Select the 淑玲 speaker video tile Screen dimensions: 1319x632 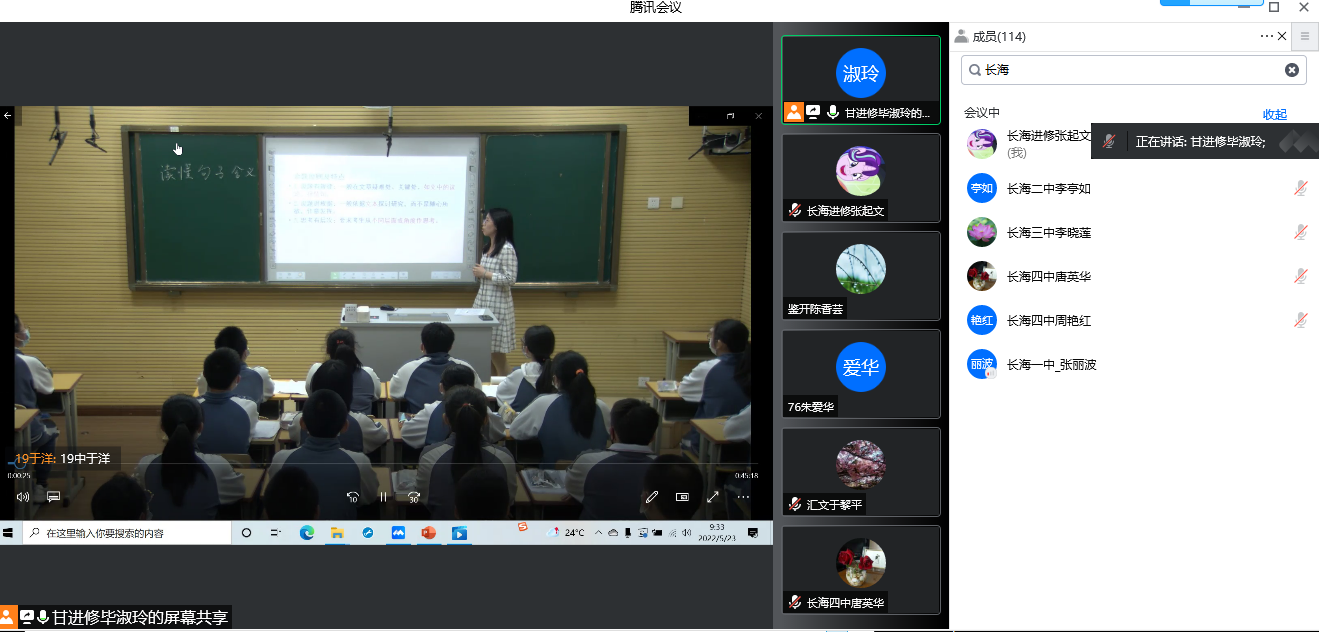click(861, 79)
